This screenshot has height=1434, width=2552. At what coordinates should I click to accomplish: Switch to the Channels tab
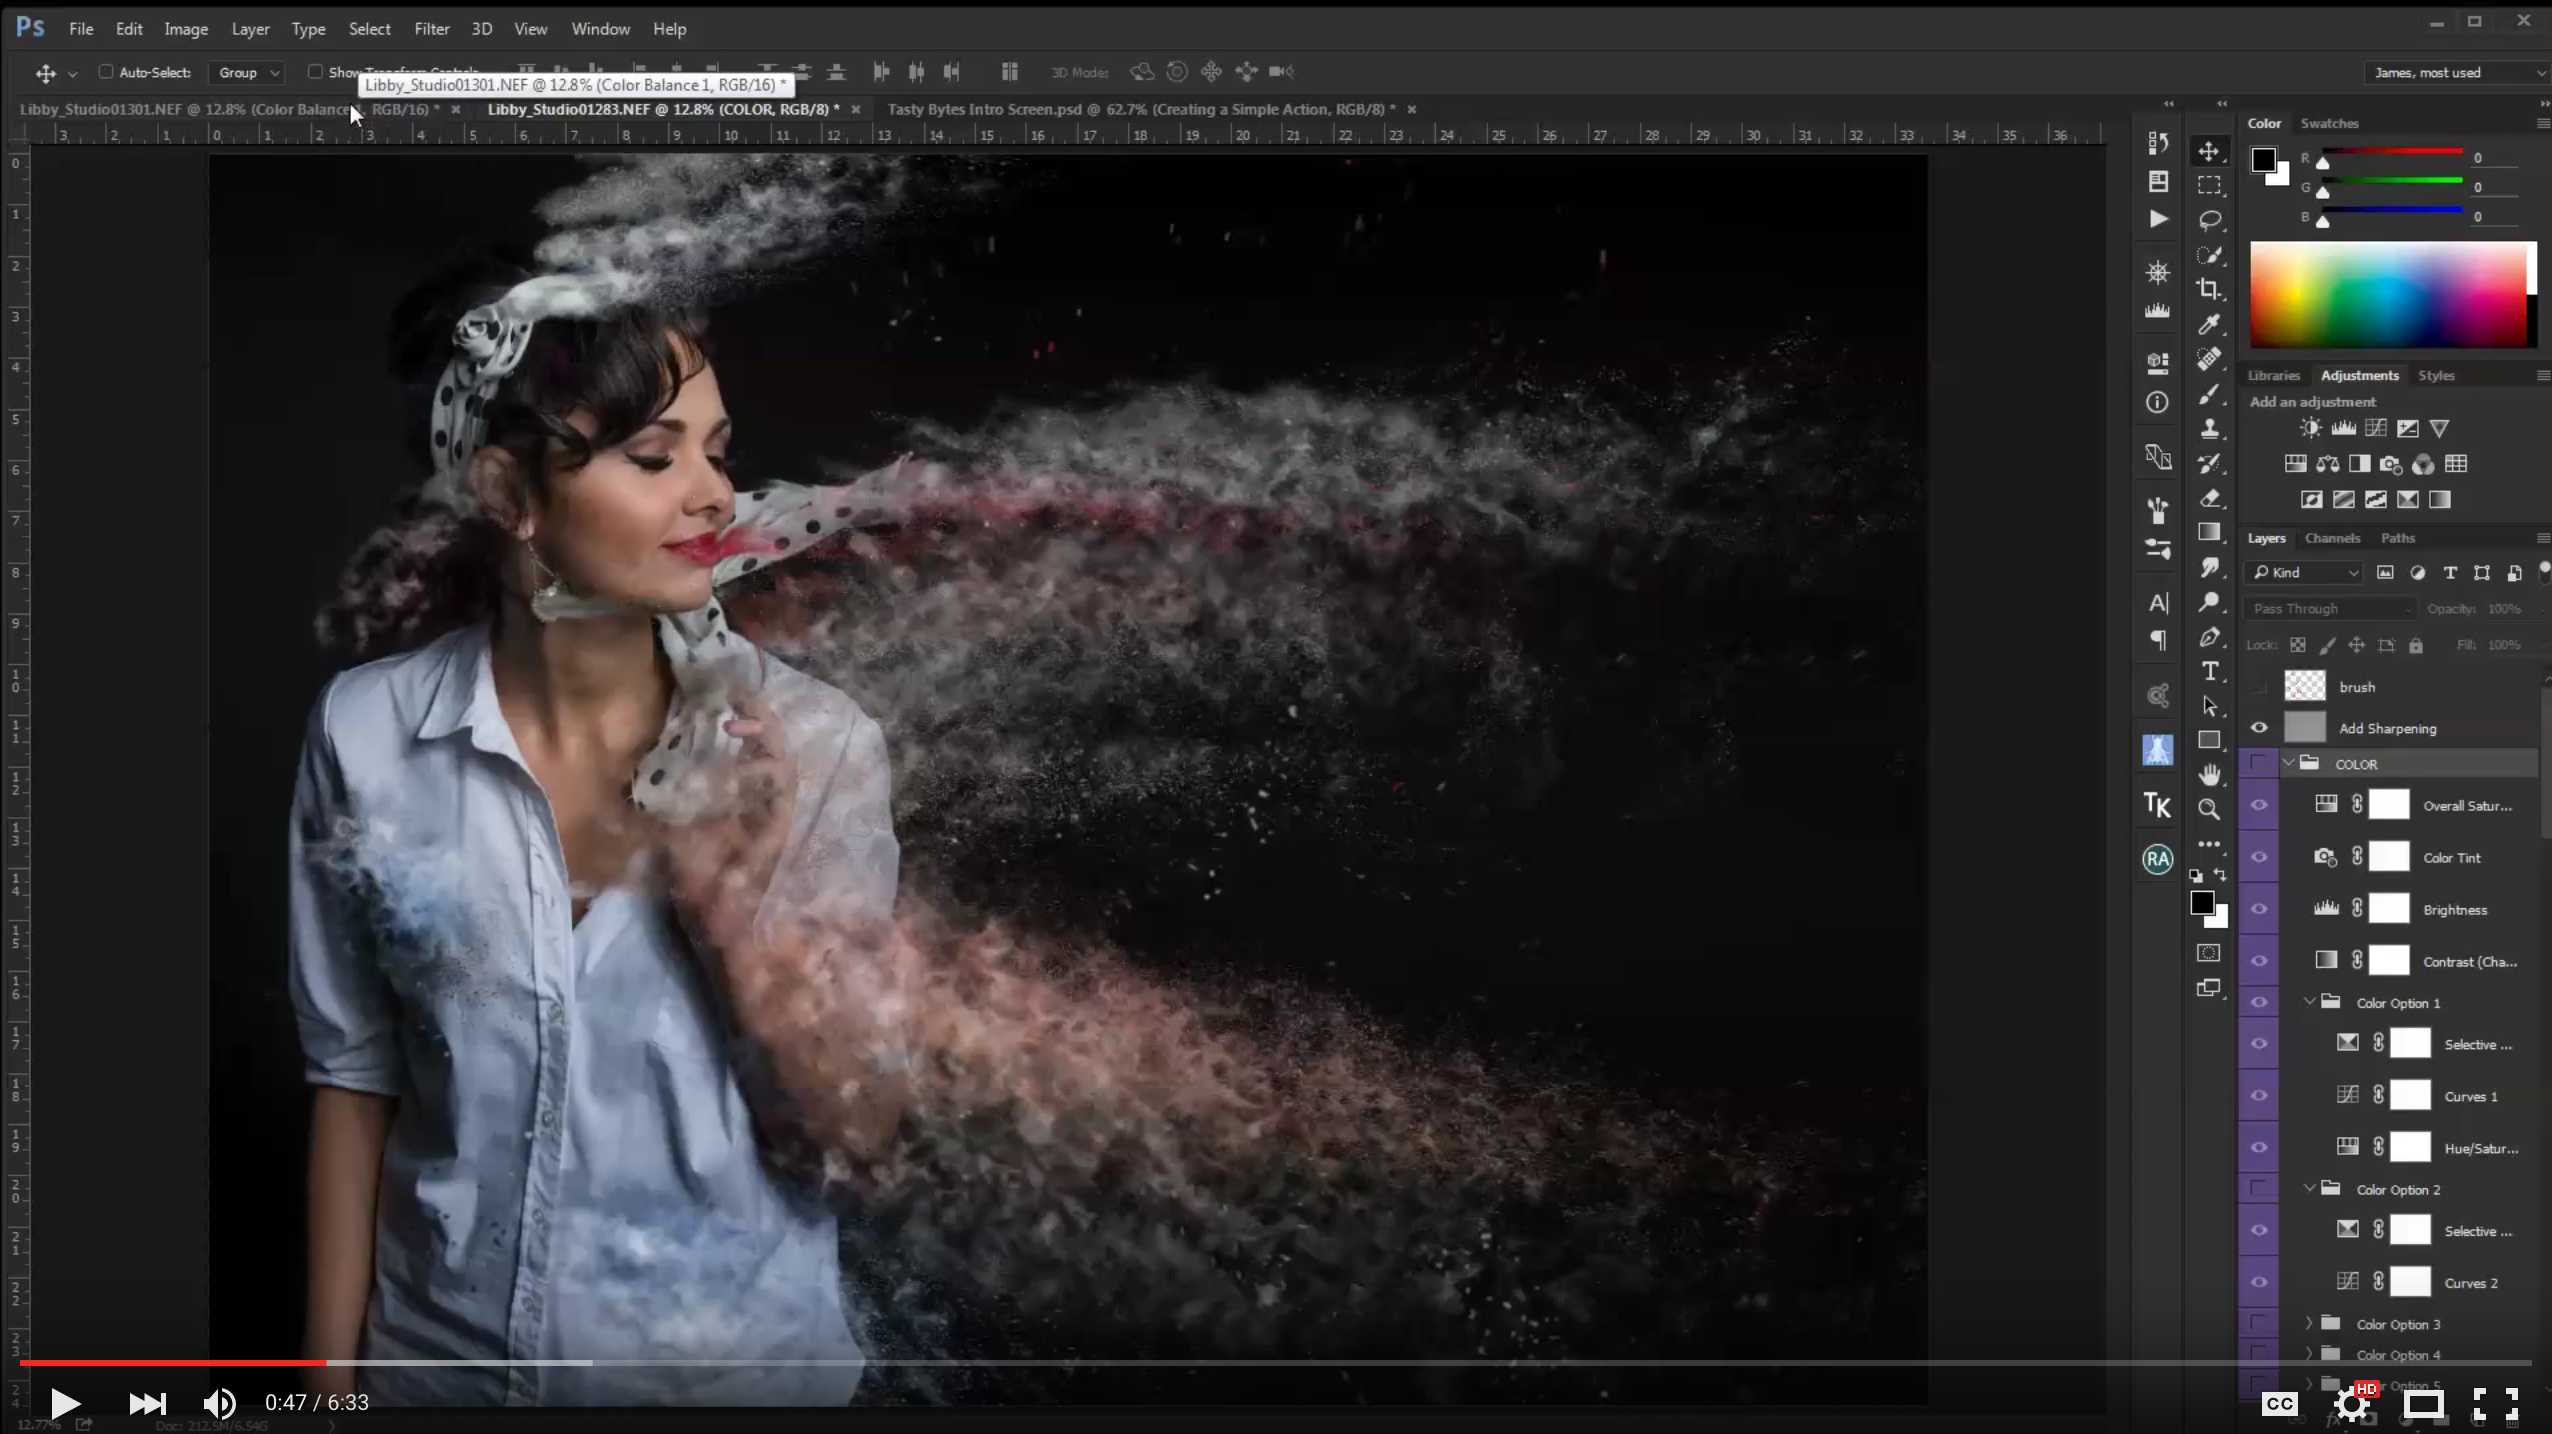[x=2332, y=538]
